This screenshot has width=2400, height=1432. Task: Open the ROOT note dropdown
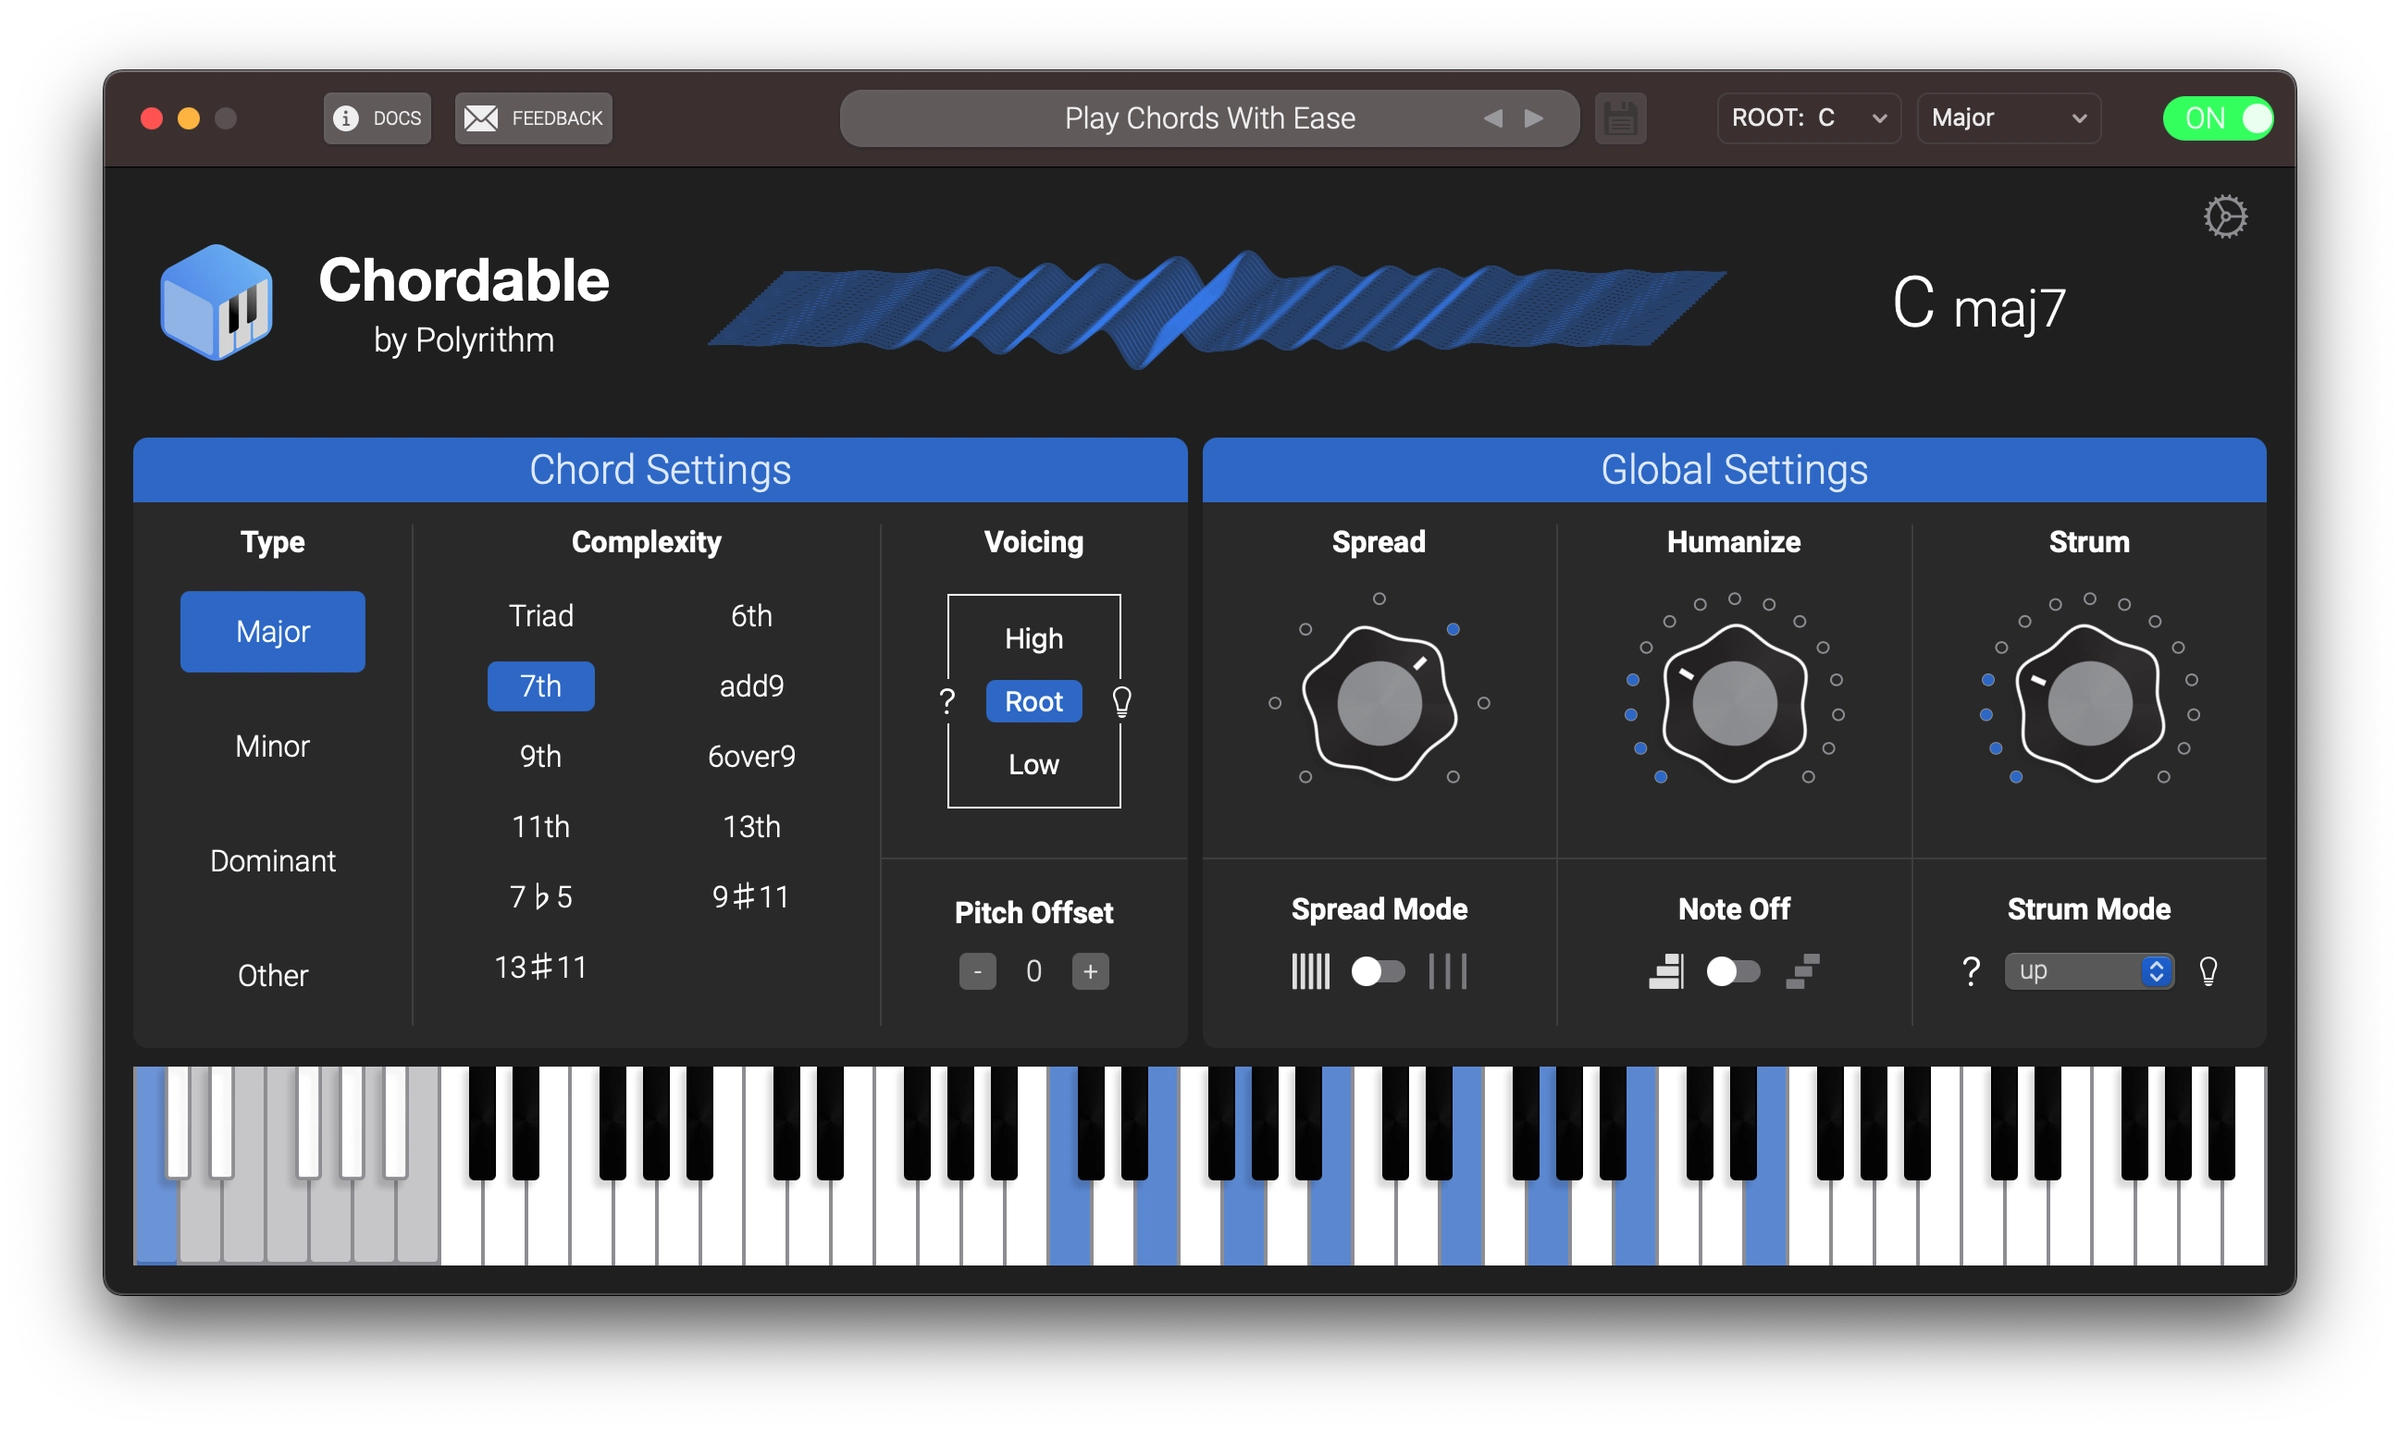(1808, 118)
